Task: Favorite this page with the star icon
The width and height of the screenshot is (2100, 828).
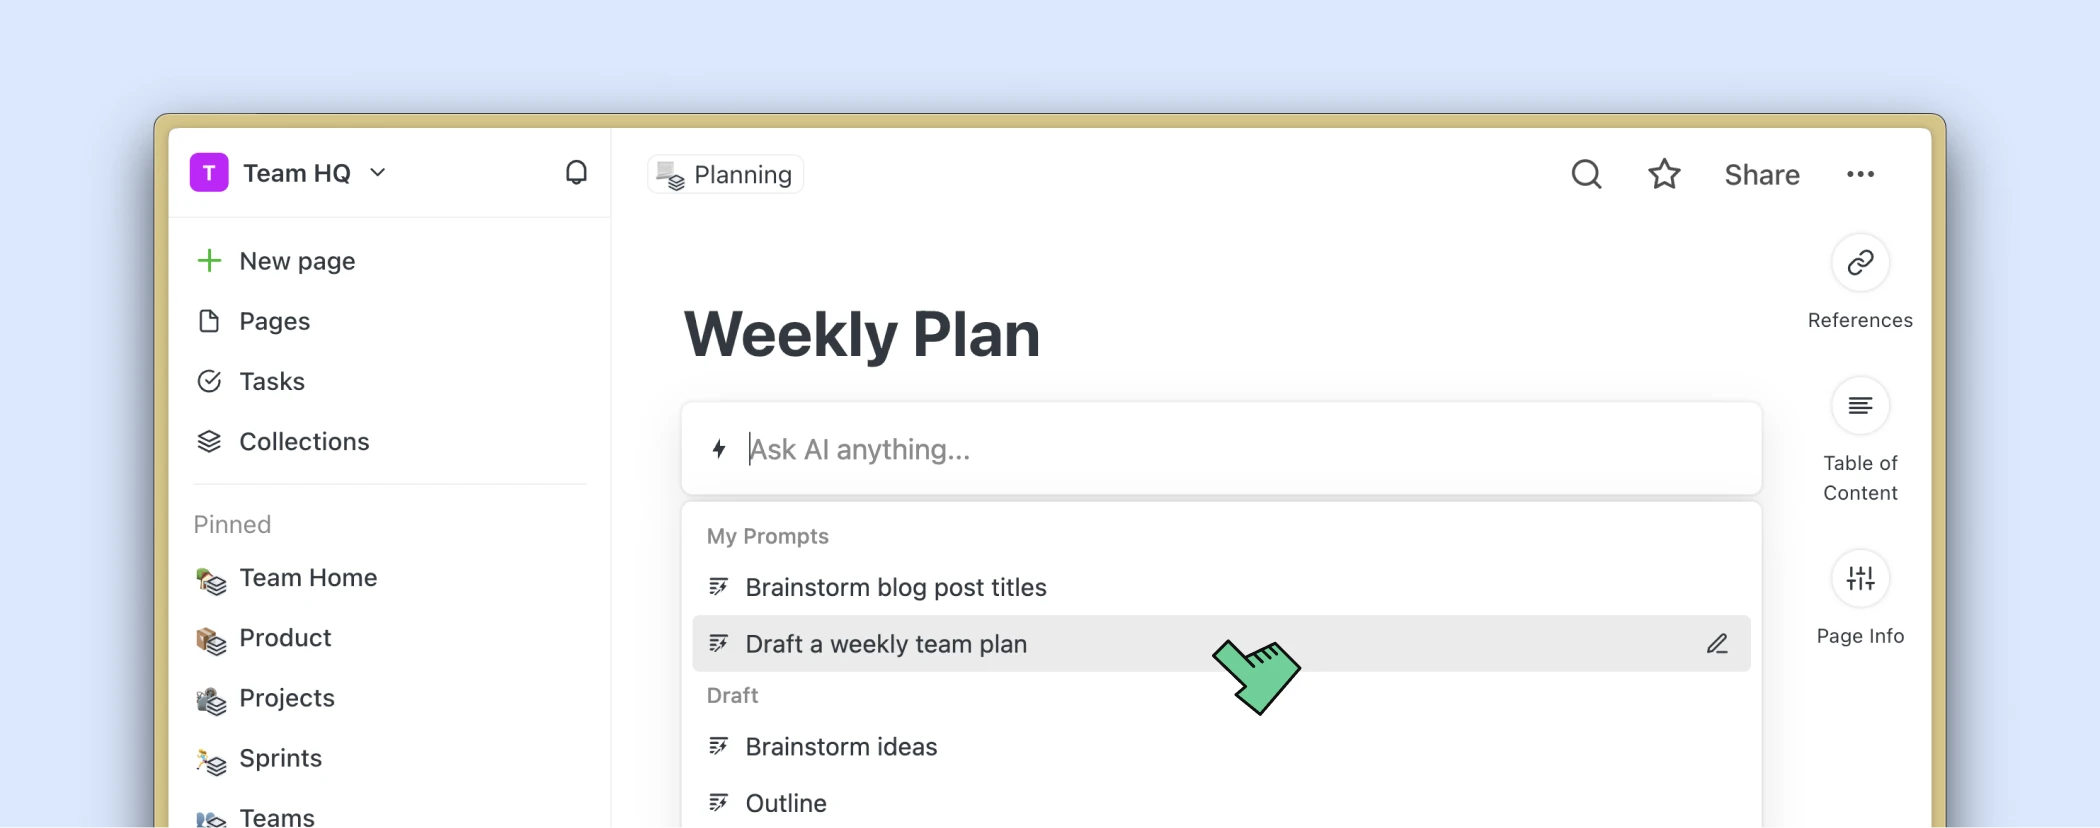Action: [1664, 174]
